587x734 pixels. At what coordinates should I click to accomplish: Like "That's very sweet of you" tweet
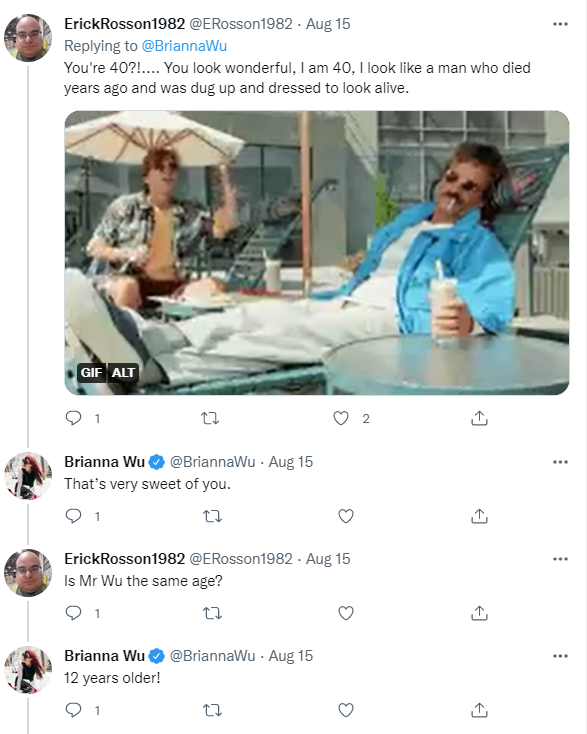click(345, 516)
